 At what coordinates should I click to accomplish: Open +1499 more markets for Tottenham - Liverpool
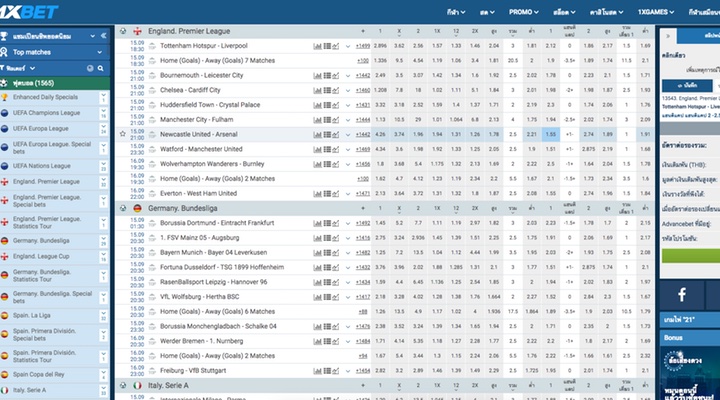coord(363,46)
